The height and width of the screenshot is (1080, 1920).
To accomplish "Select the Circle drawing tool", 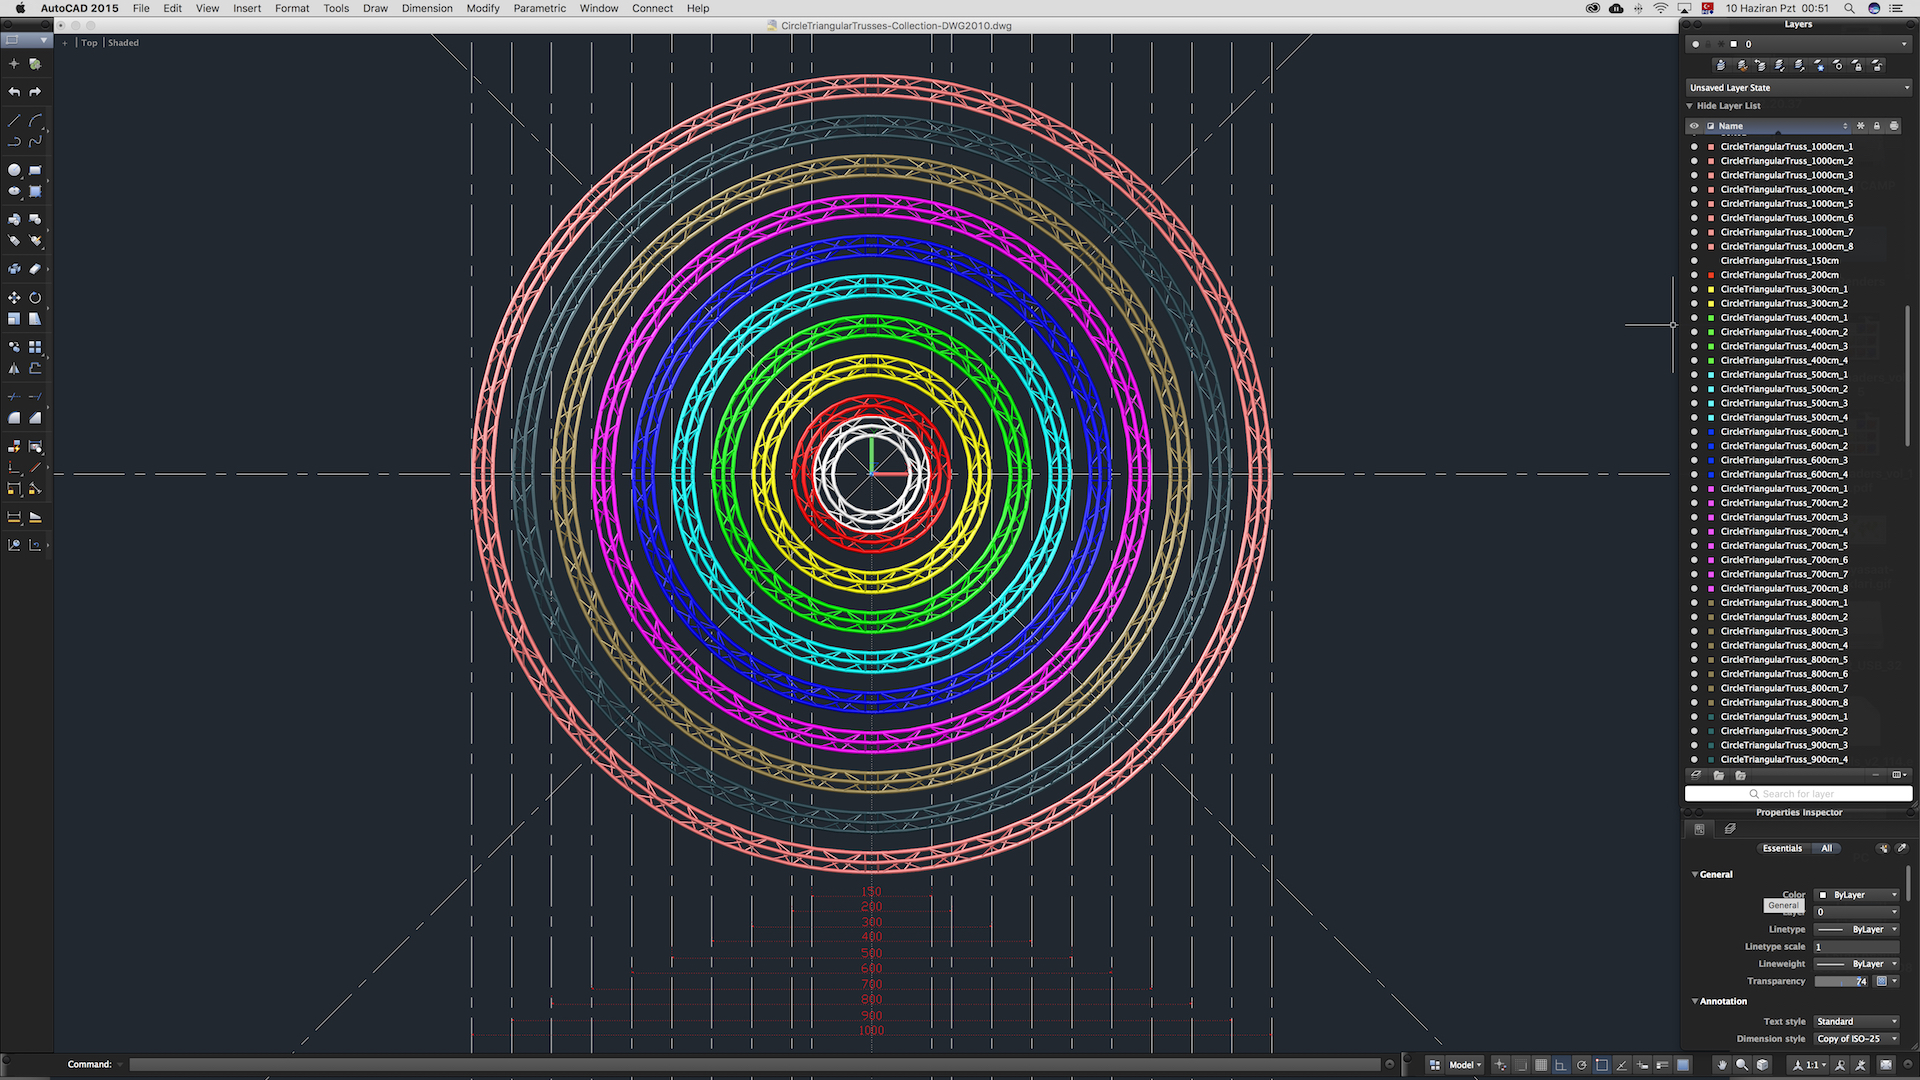I will (14, 171).
